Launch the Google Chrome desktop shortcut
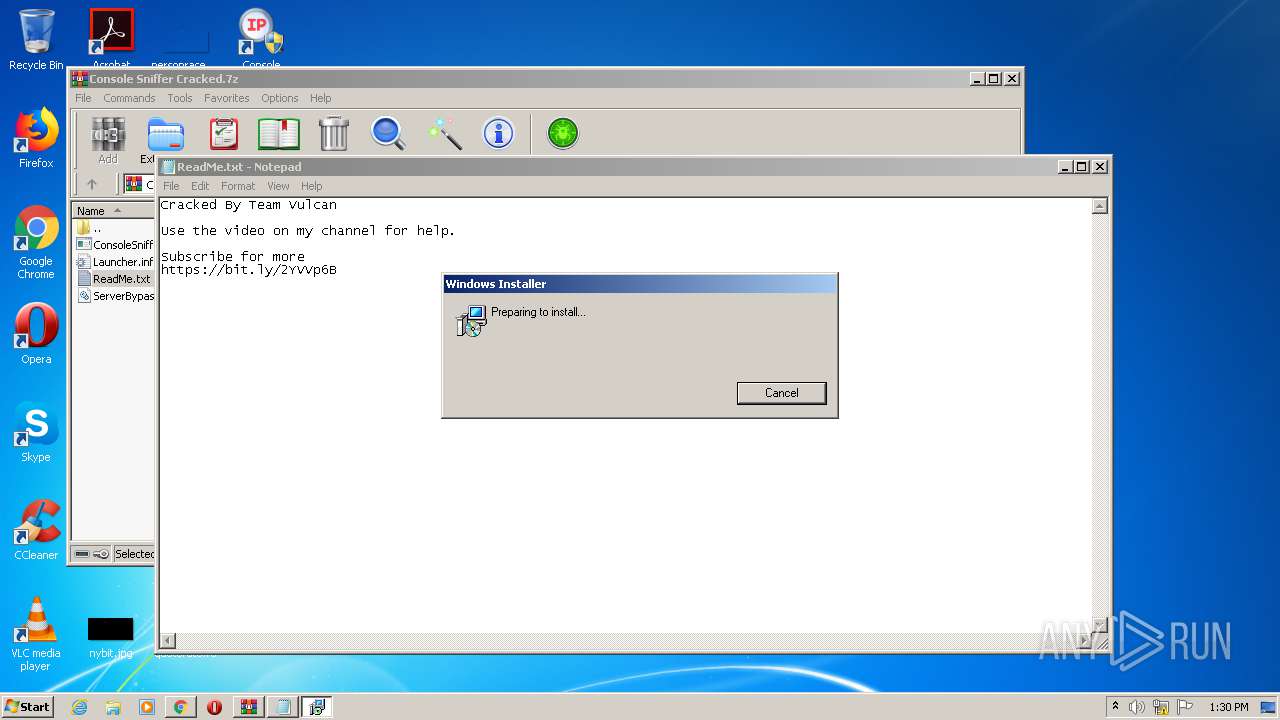The image size is (1280, 720). point(36,242)
